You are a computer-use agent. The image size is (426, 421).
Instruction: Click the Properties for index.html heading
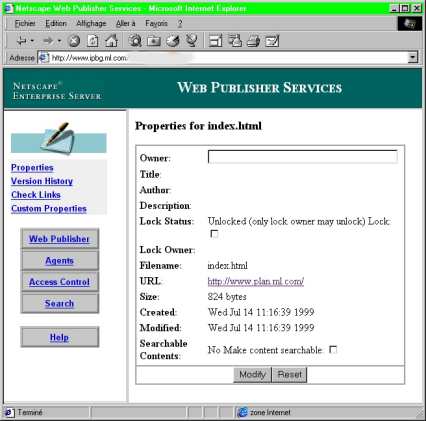[x=198, y=126]
